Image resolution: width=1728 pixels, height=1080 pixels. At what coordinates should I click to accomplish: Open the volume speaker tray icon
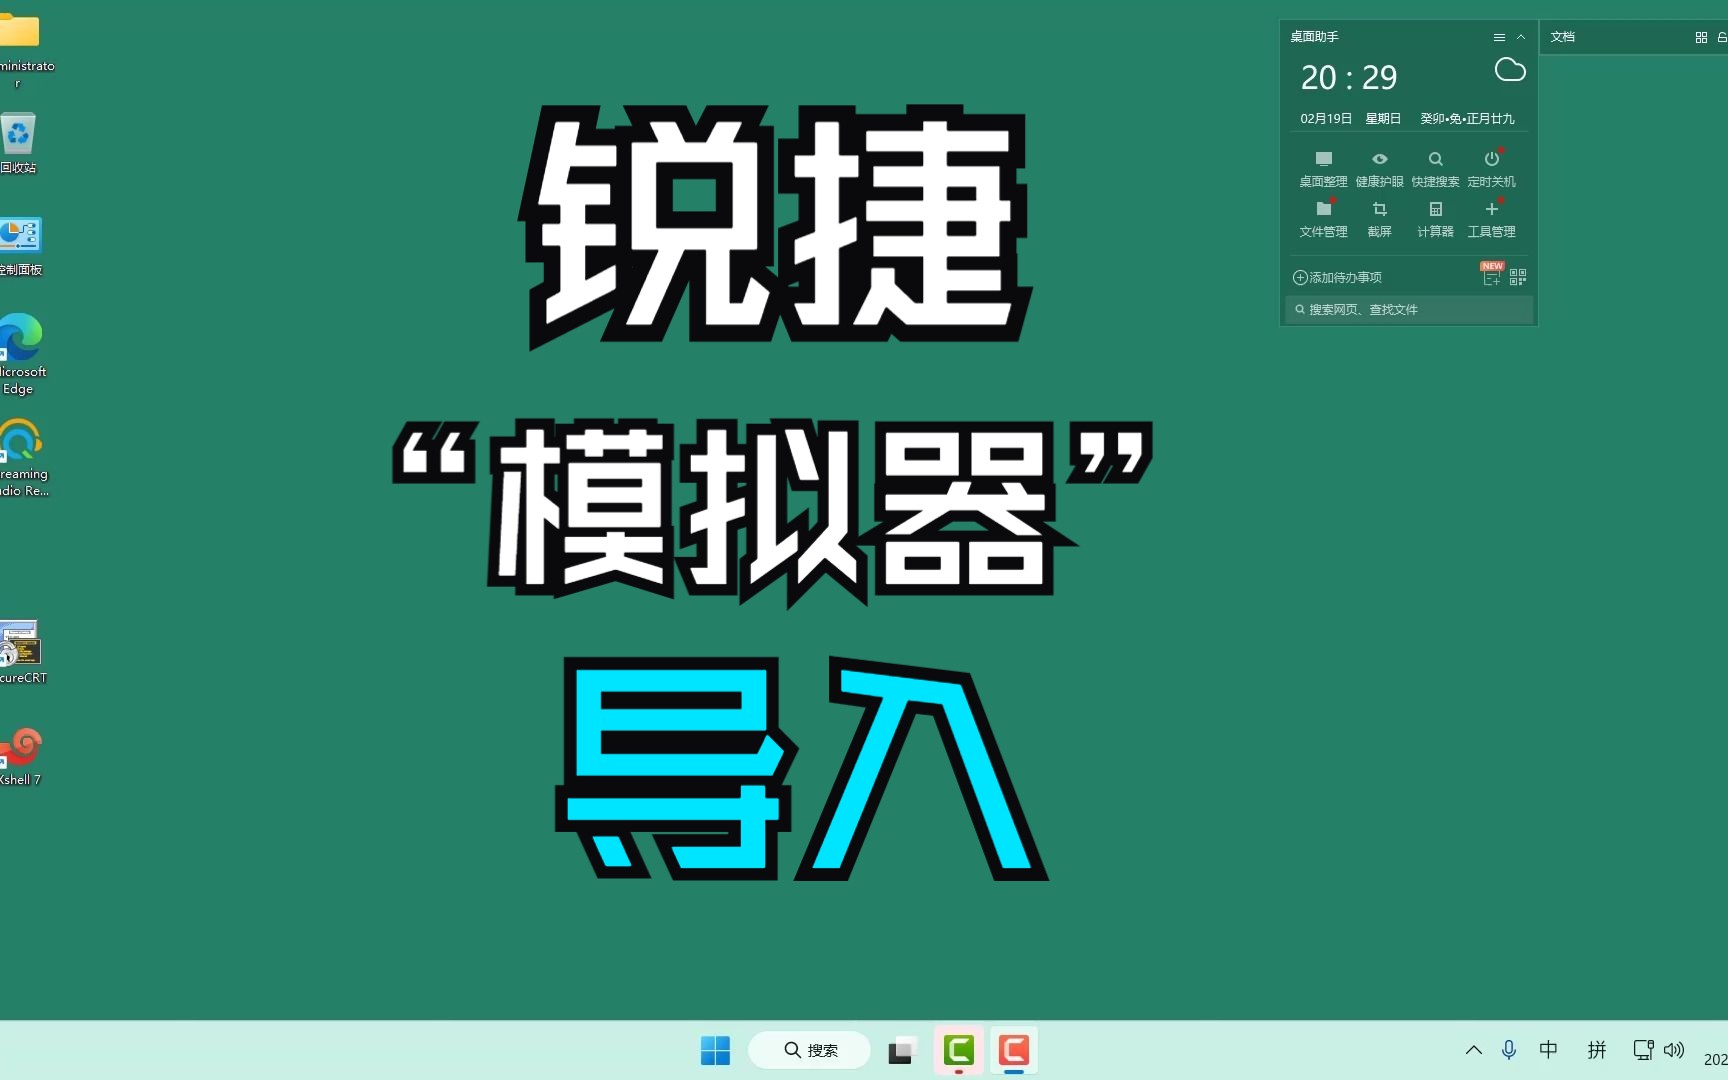[x=1674, y=1050]
